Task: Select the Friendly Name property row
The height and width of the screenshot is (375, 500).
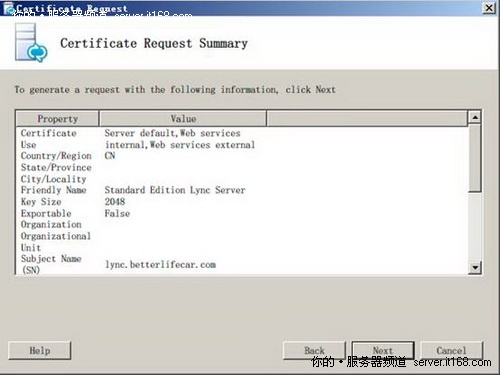Action: pos(241,190)
